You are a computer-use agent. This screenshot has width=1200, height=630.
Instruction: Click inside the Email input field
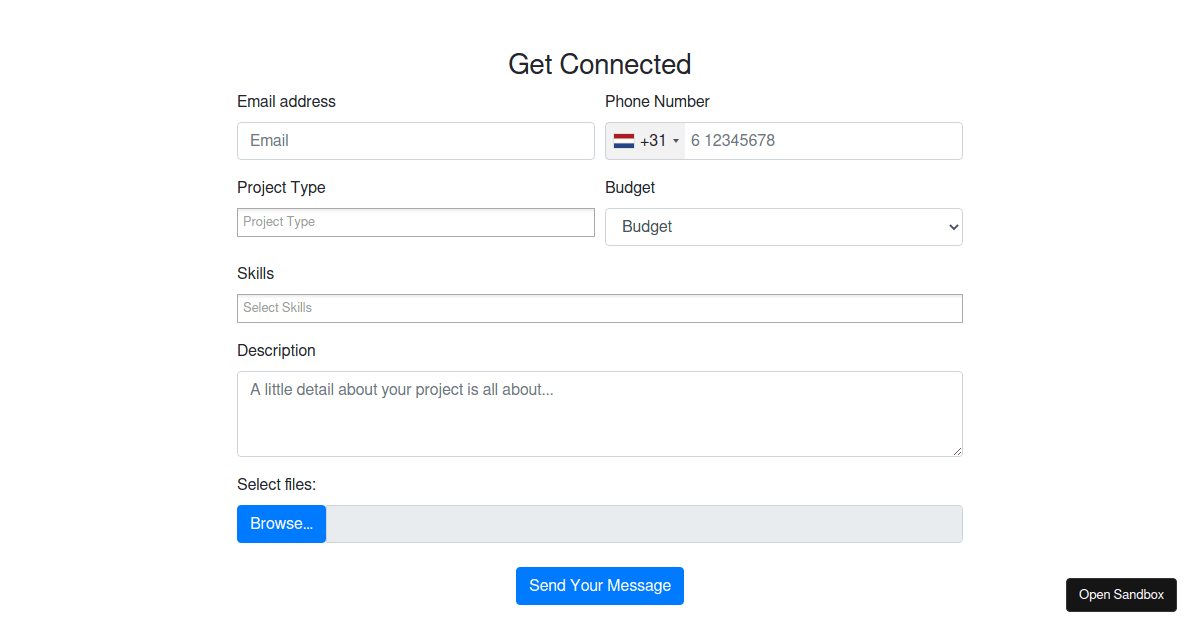pos(415,140)
